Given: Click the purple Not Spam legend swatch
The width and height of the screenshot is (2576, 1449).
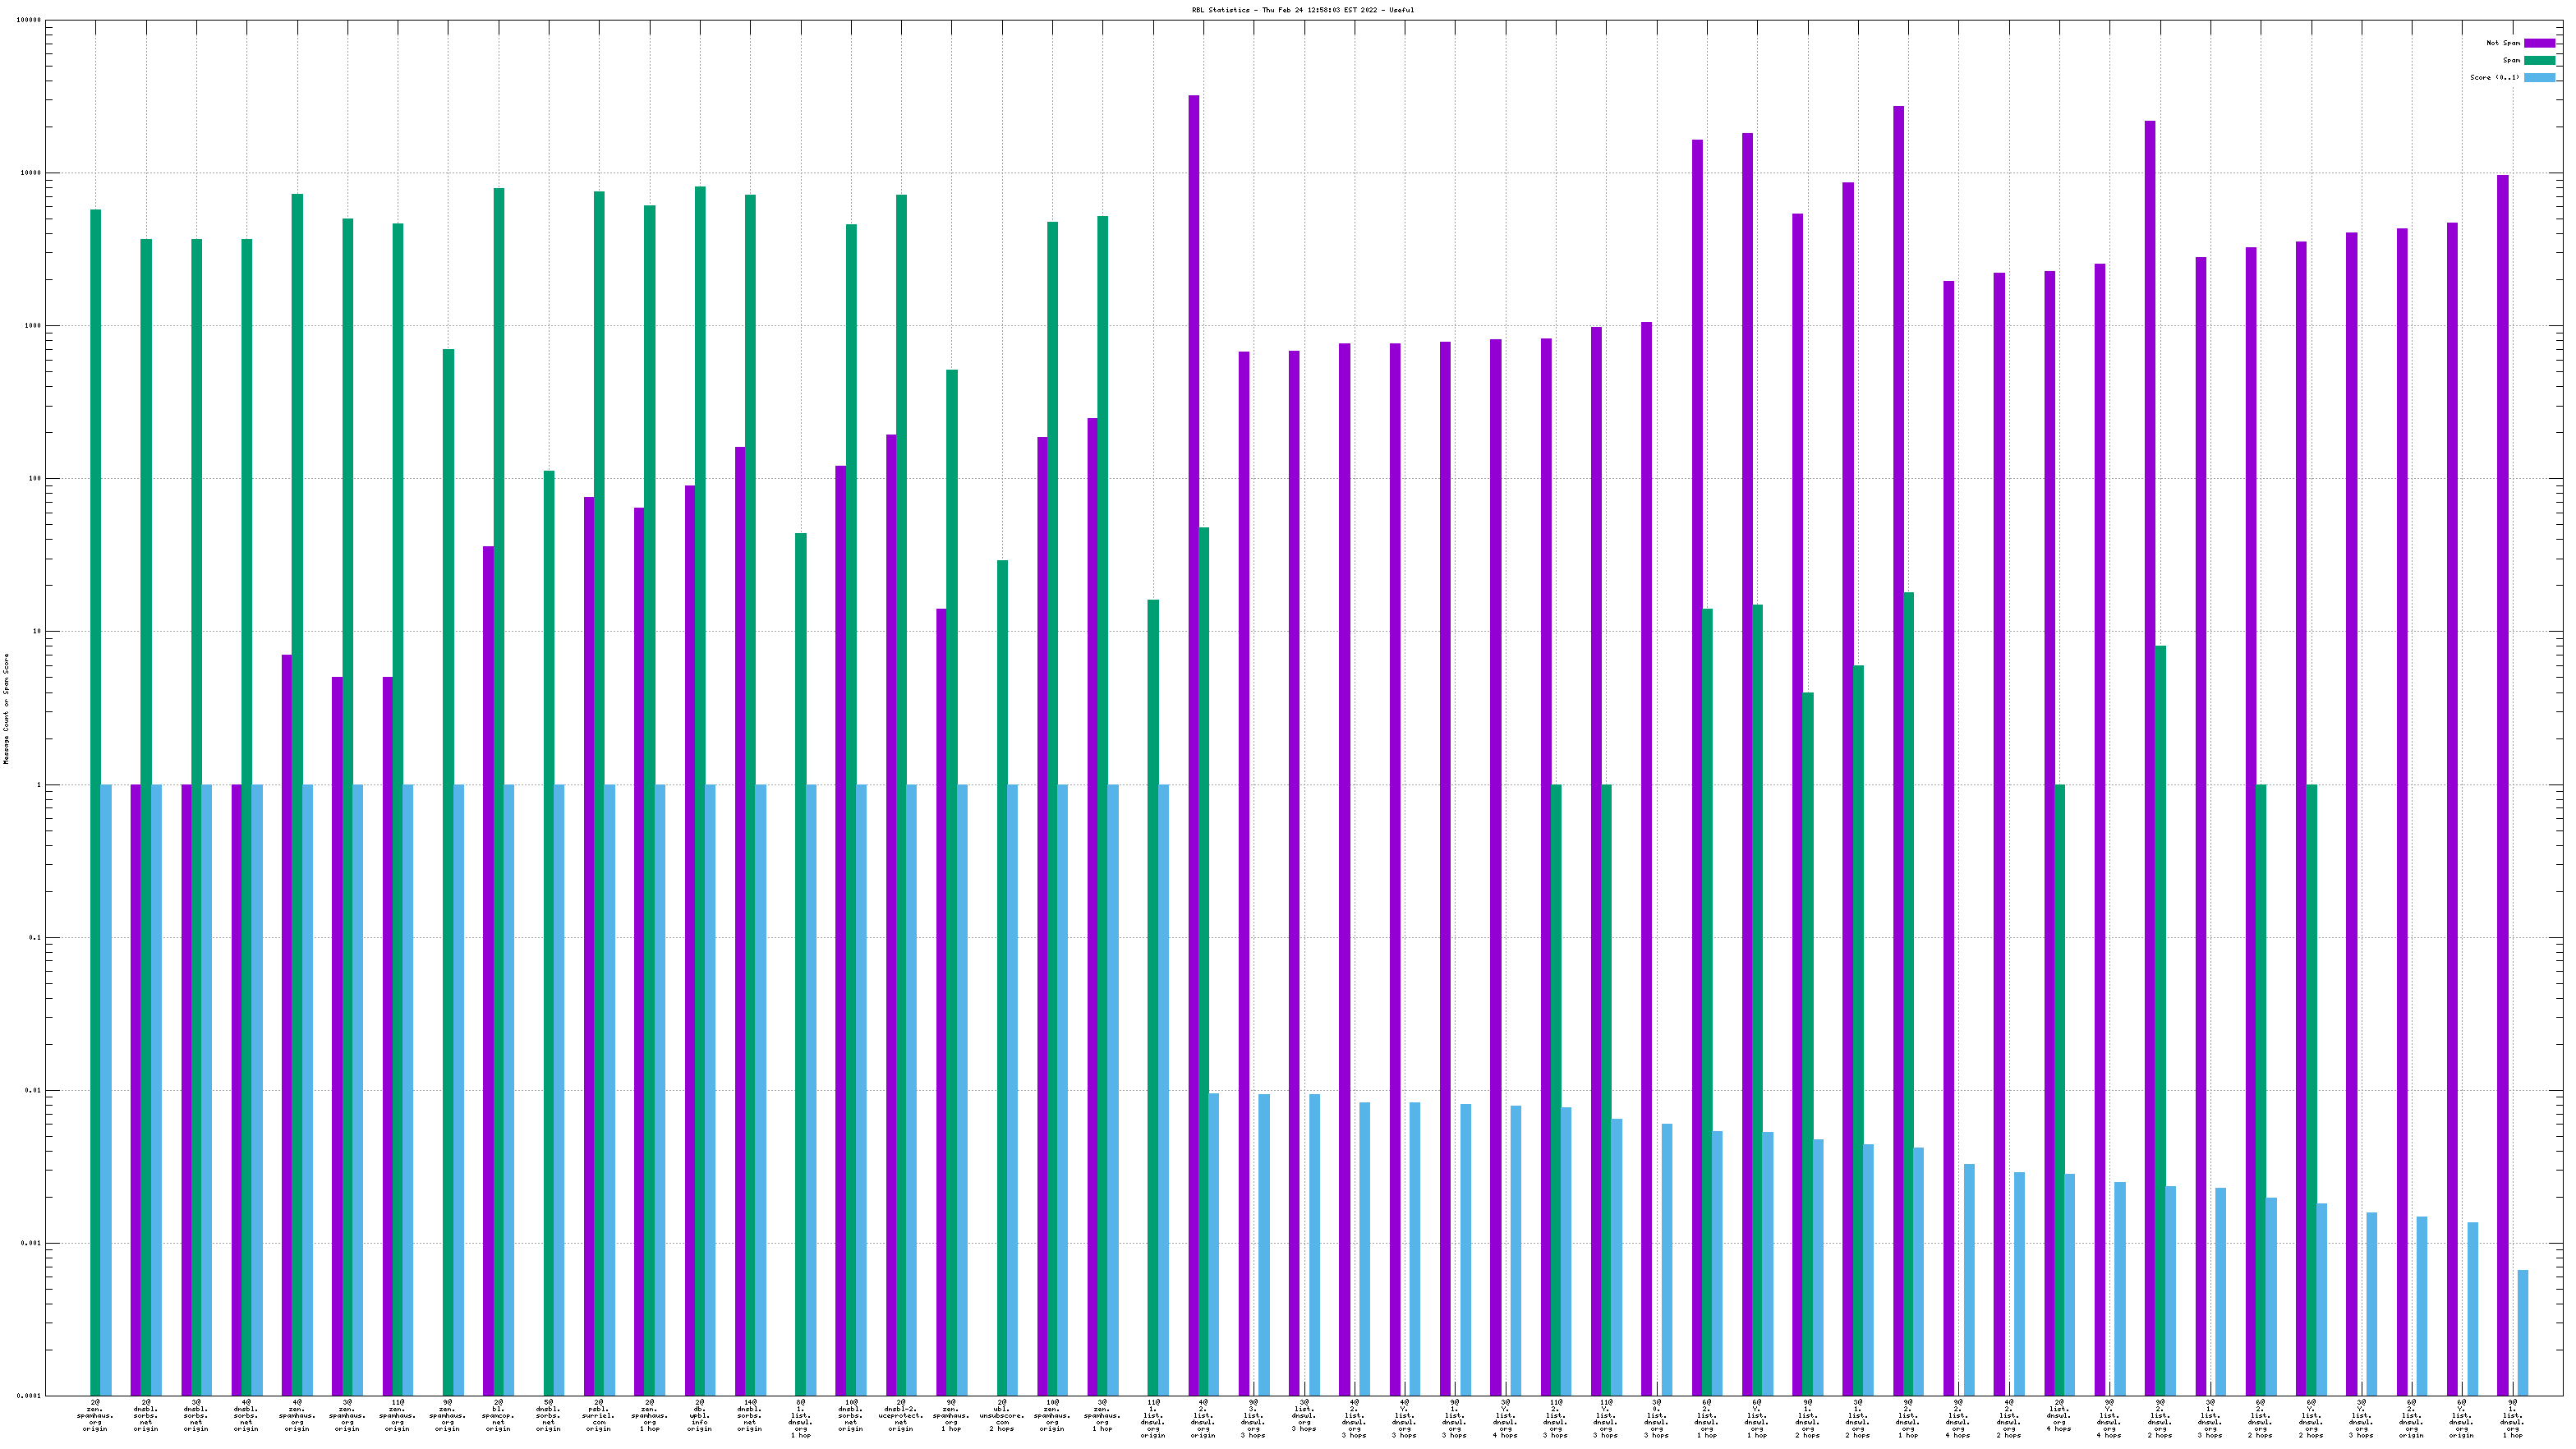Looking at the screenshot, I should [2539, 43].
